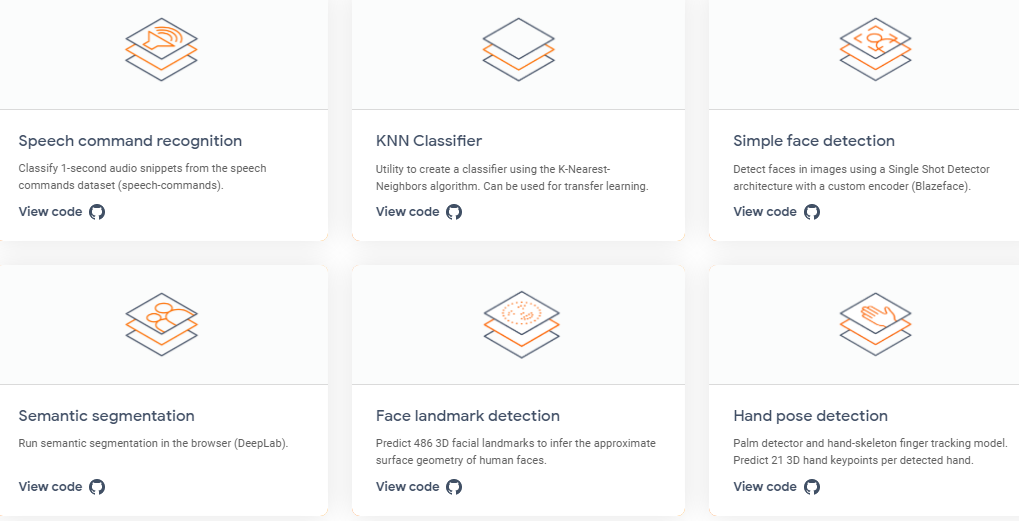The height and width of the screenshot is (521, 1019).
Task: Click the Semantic segmentation illustration icon
Action: pyautogui.click(x=161, y=324)
